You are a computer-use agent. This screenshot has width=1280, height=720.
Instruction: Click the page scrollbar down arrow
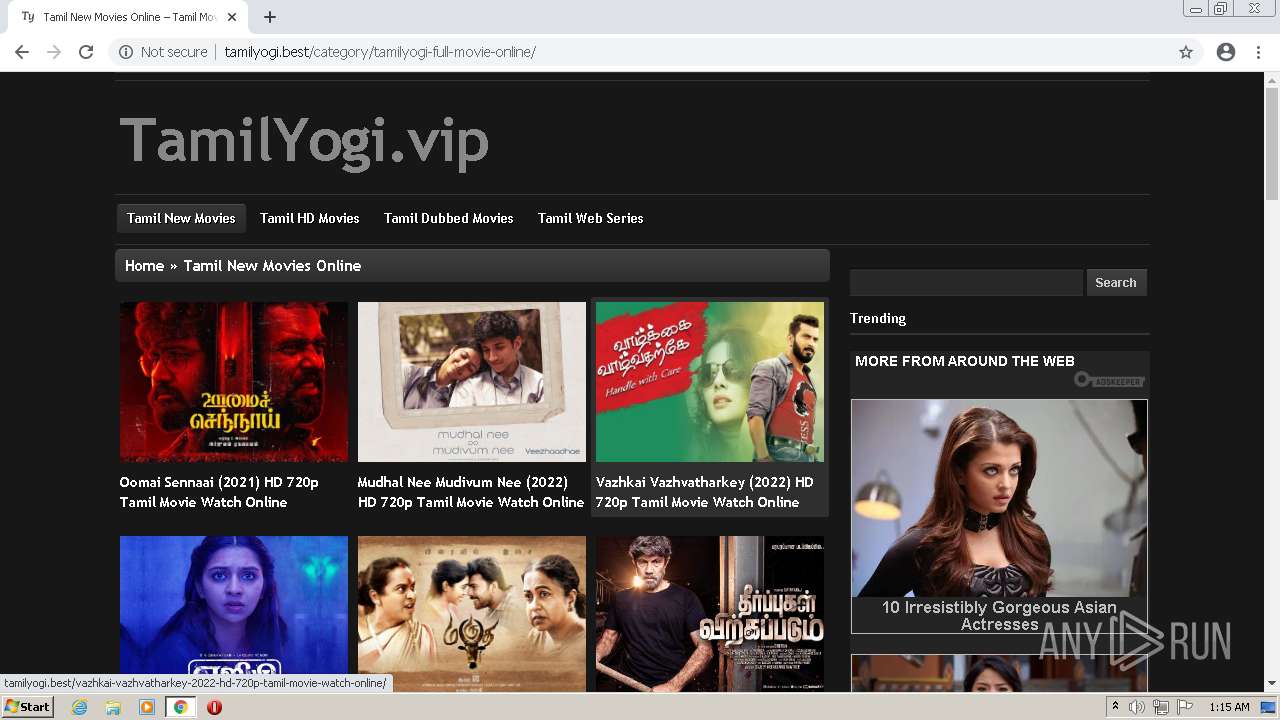click(1272, 684)
